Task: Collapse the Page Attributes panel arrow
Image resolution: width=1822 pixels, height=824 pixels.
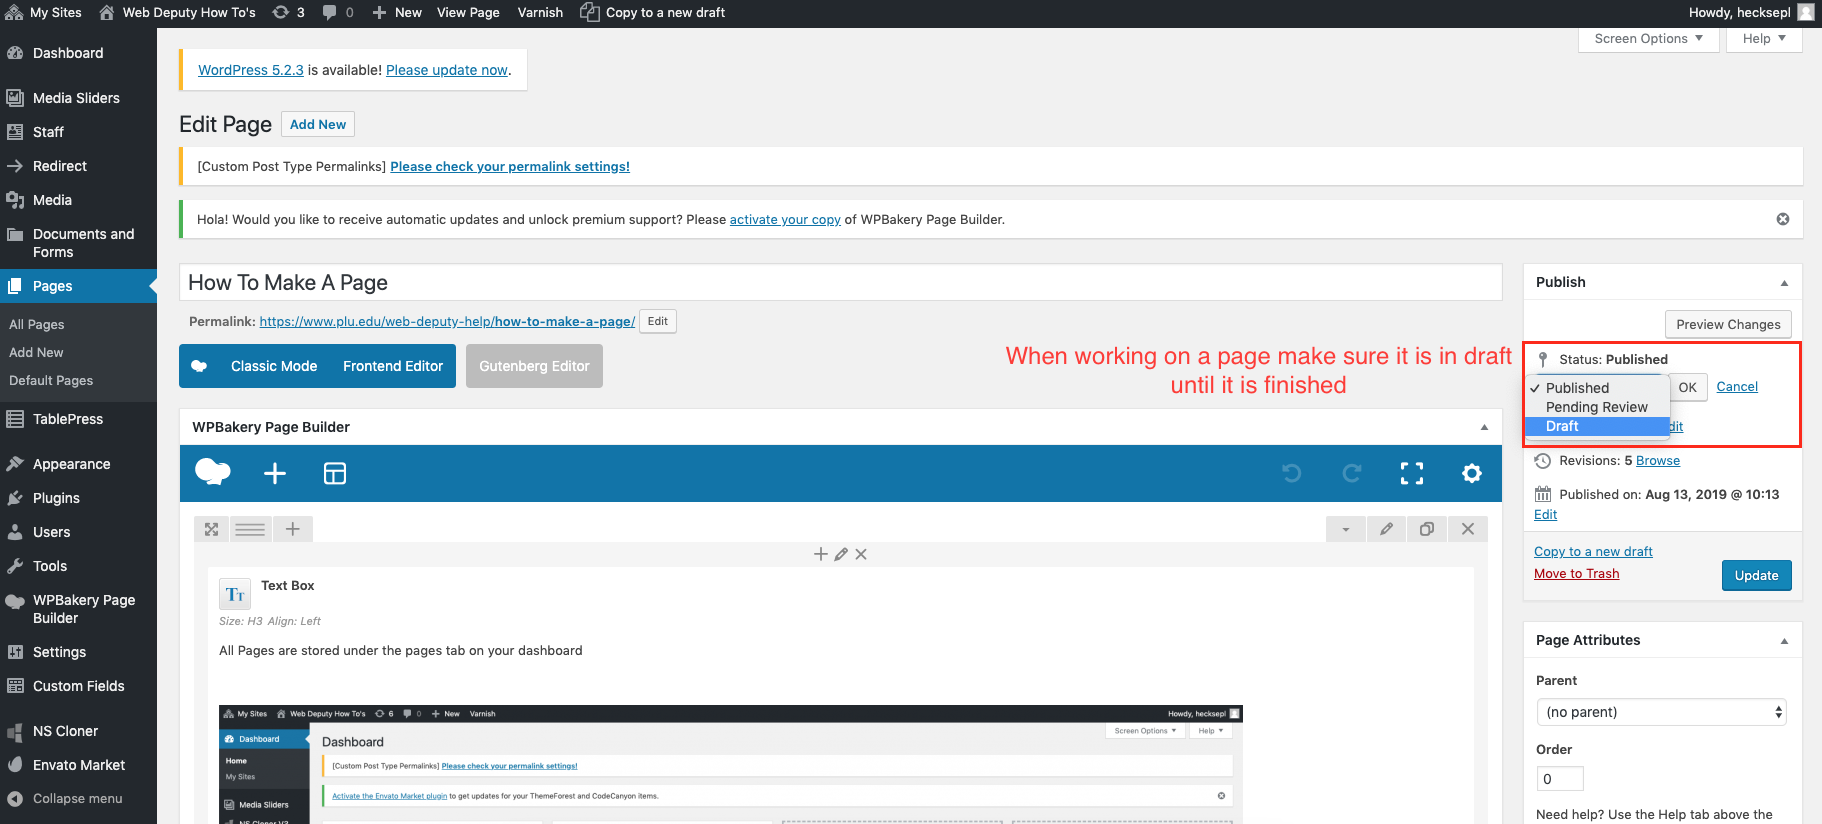Action: [x=1784, y=641]
